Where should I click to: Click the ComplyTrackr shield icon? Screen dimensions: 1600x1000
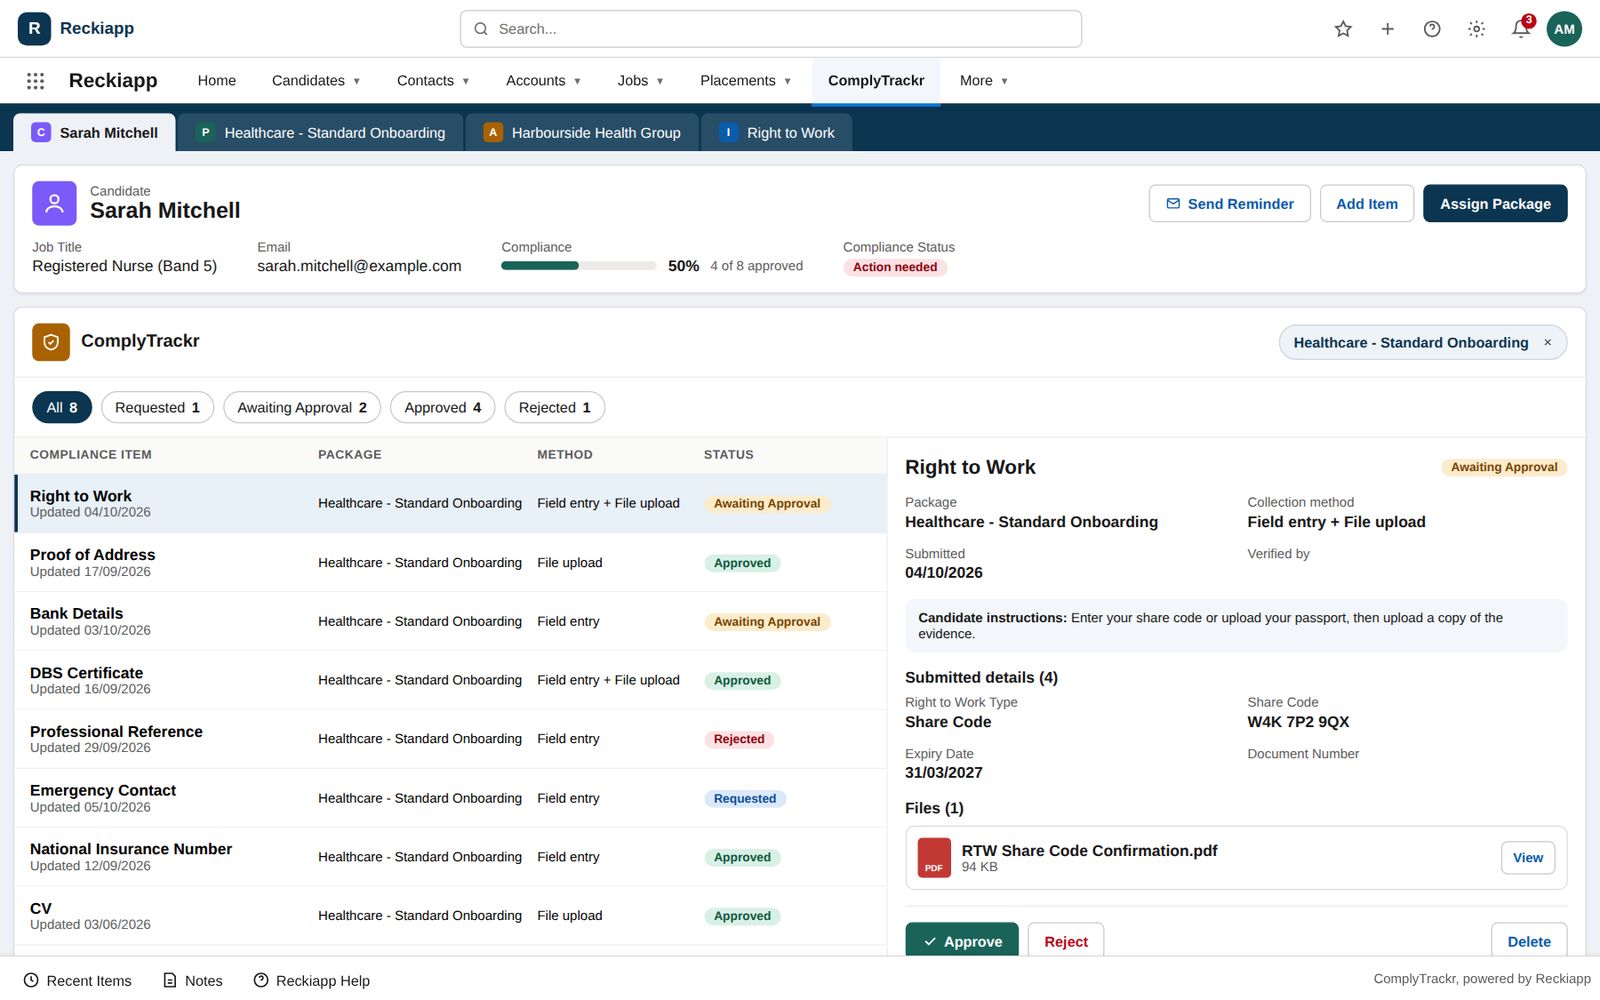click(51, 342)
